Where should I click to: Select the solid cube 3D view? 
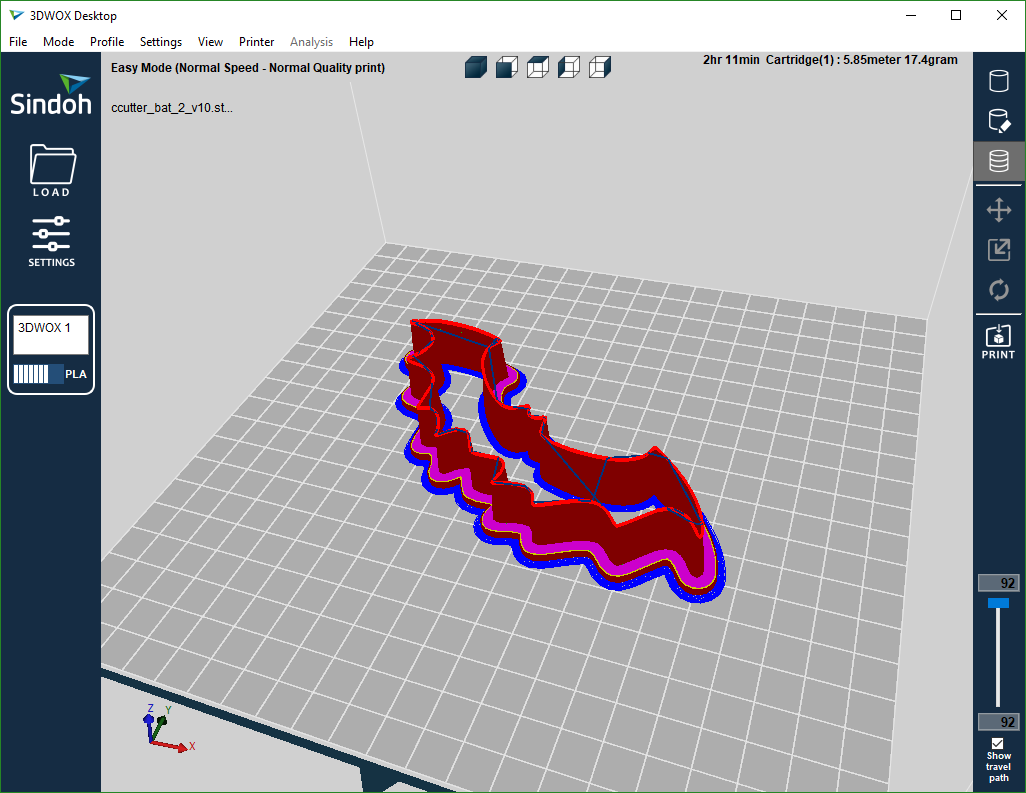click(475, 67)
